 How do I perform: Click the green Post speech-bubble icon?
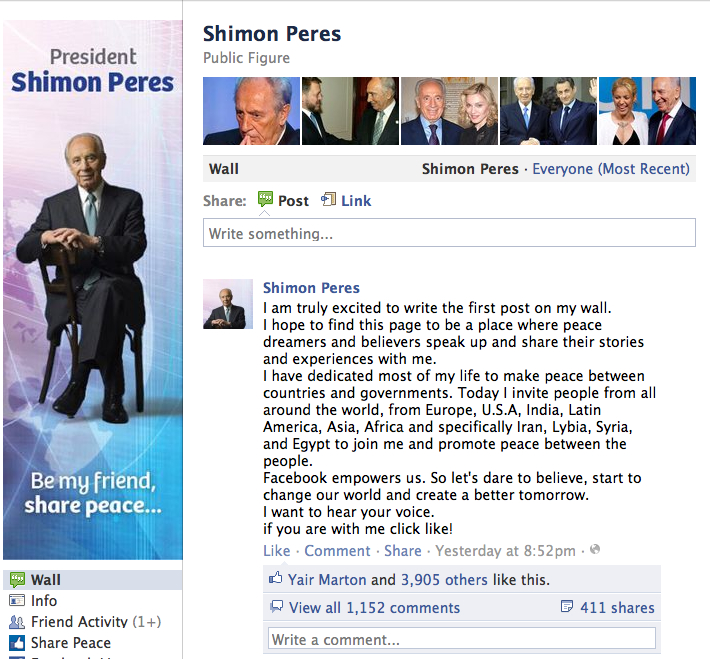pos(265,199)
